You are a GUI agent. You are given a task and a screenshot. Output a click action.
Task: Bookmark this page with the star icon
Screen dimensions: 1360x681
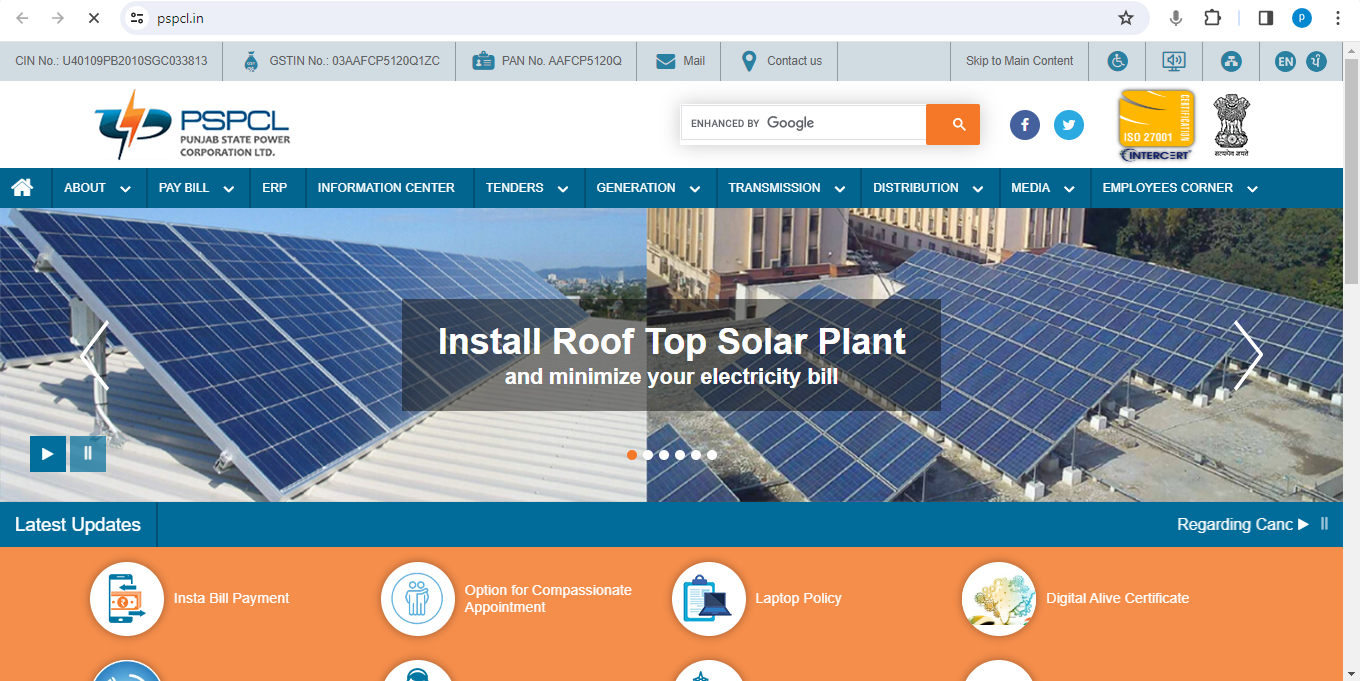tap(1126, 18)
